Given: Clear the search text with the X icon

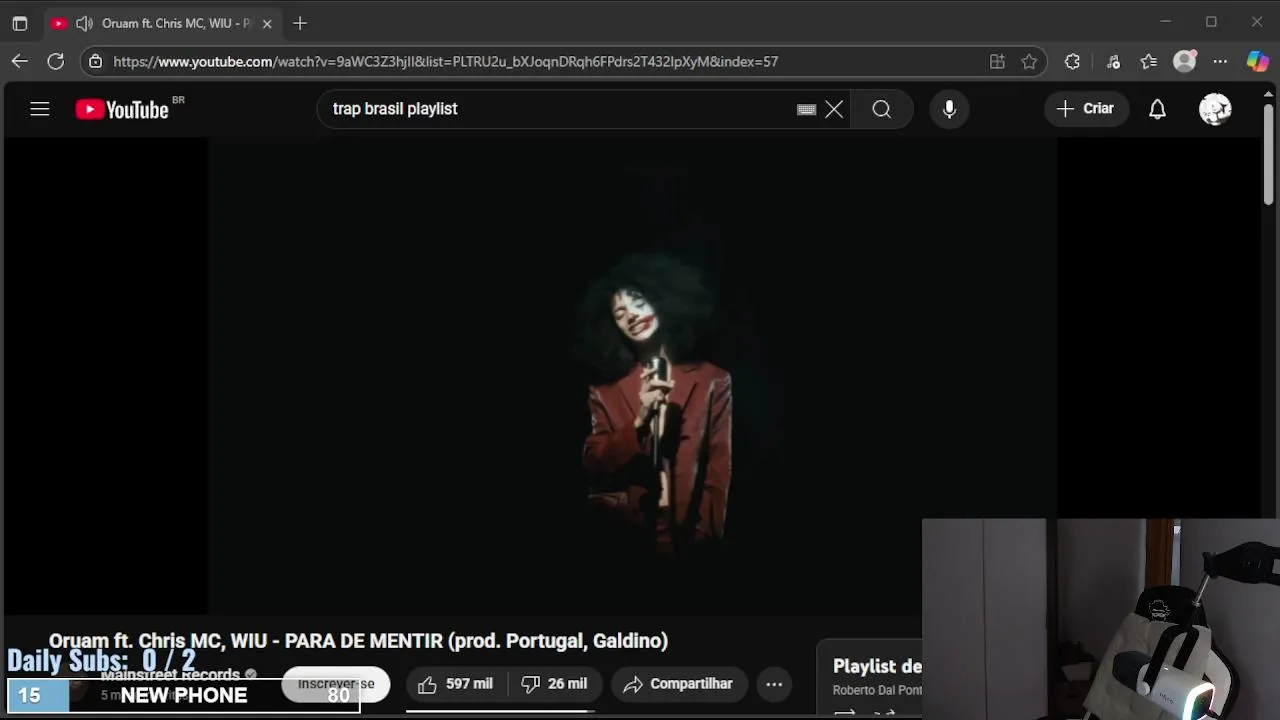Looking at the screenshot, I should 834,109.
